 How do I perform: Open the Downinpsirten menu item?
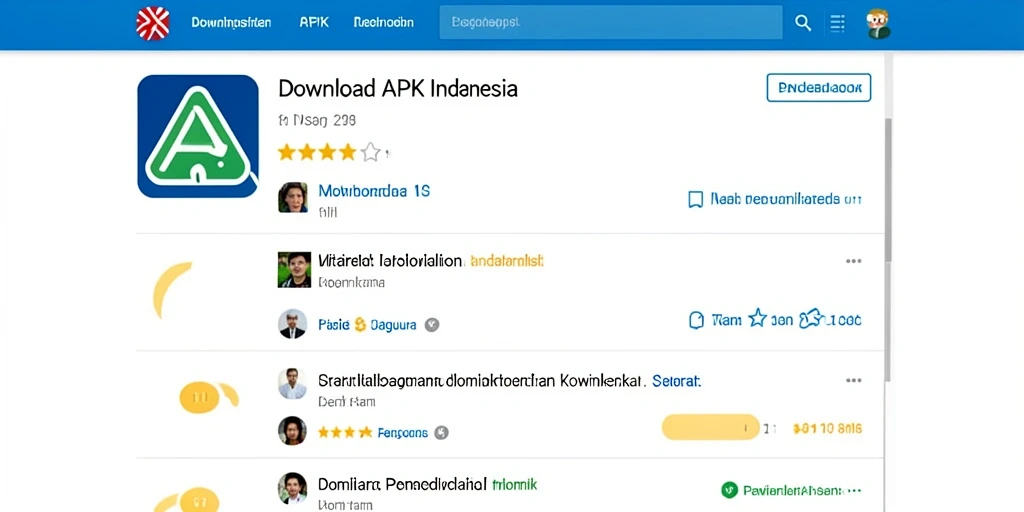(231, 22)
